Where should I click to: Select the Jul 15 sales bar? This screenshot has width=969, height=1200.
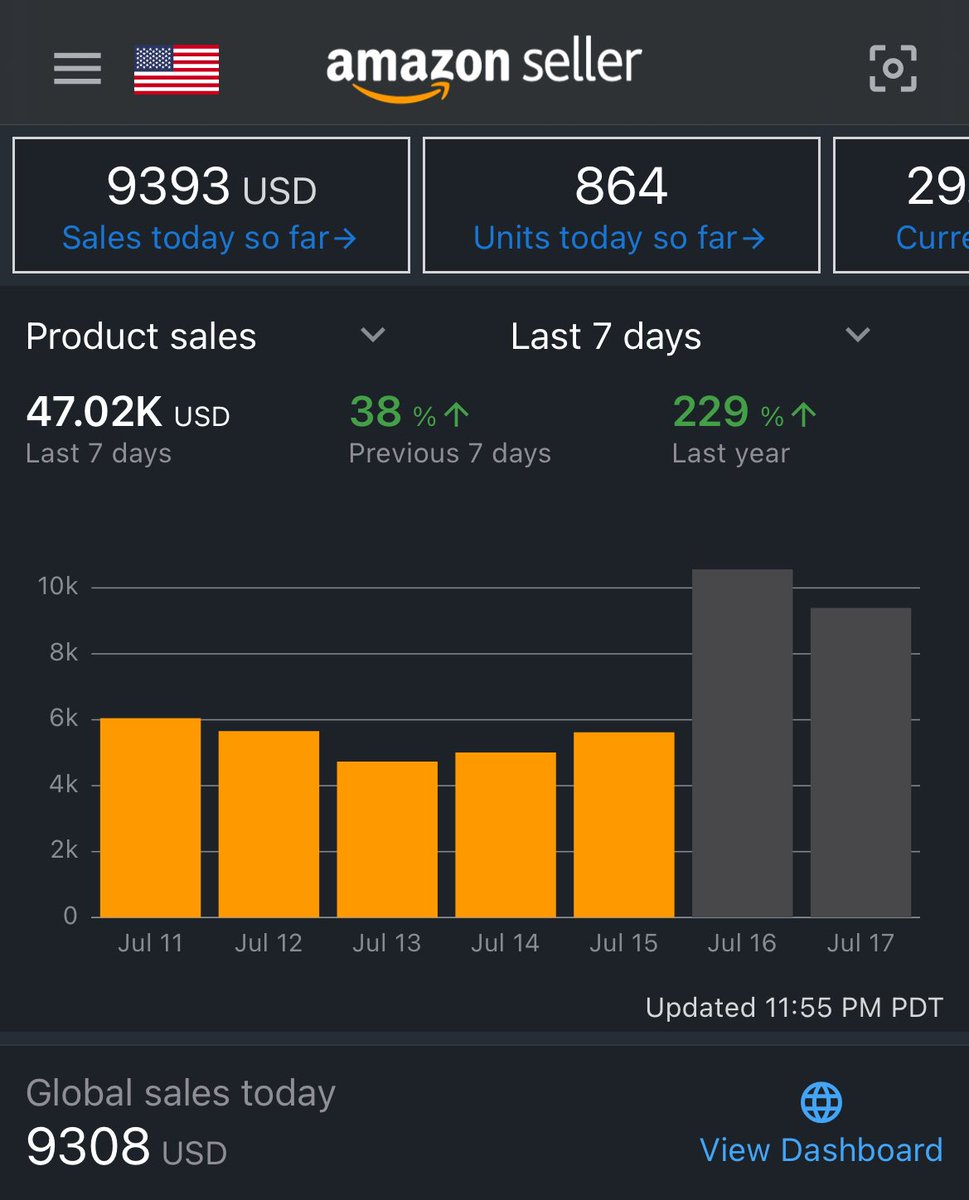[624, 825]
